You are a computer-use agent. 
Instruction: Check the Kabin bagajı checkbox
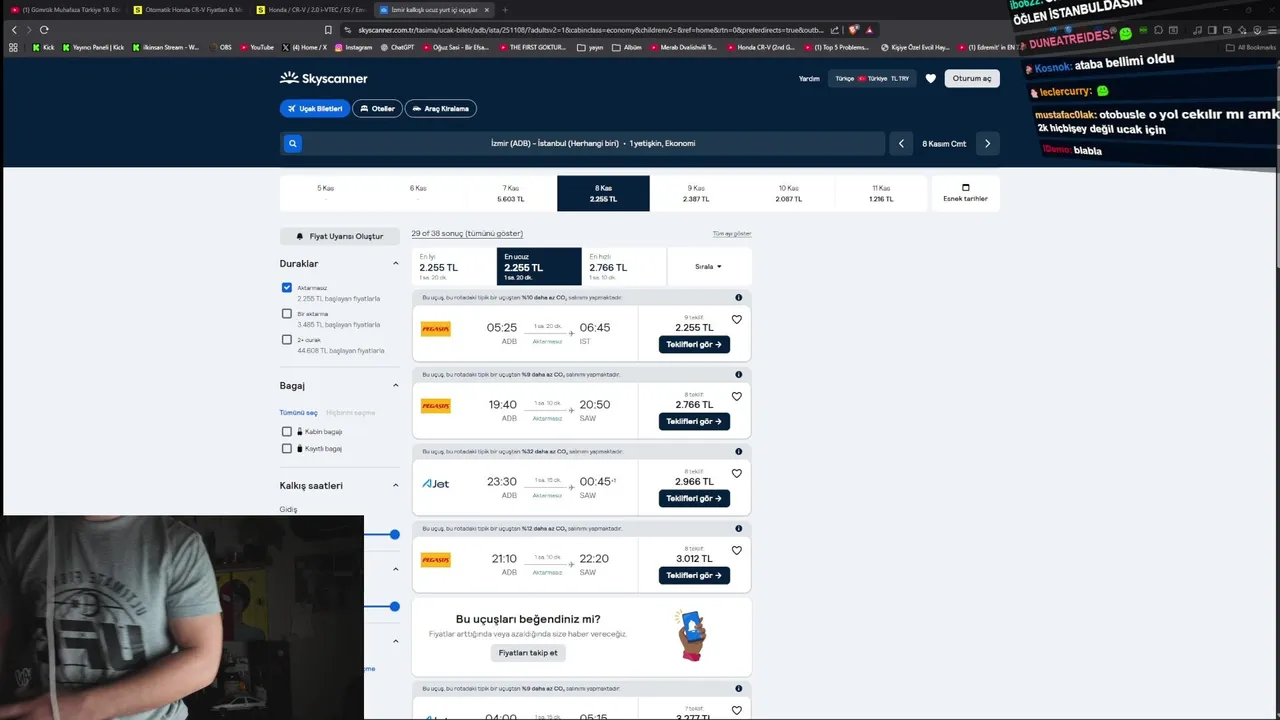287,432
